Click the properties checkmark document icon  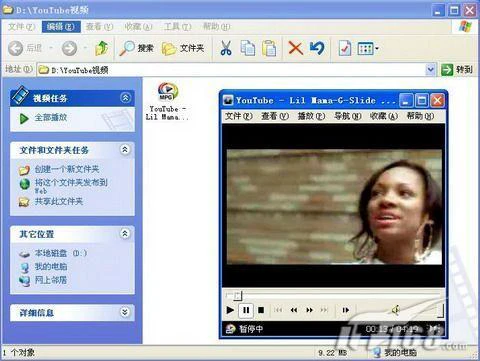pyautogui.click(x=345, y=49)
